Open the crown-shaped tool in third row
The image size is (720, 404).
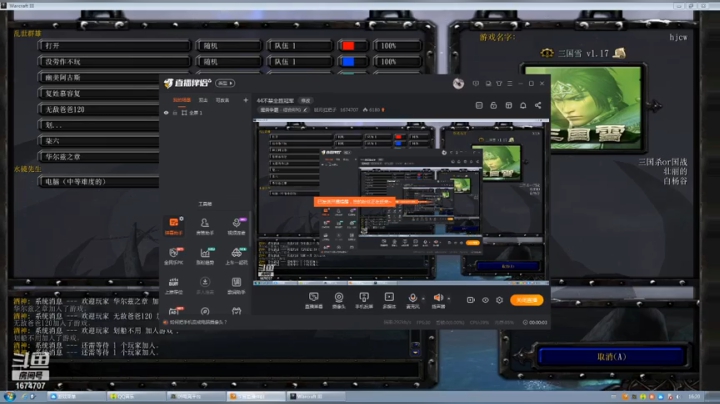coord(174,285)
